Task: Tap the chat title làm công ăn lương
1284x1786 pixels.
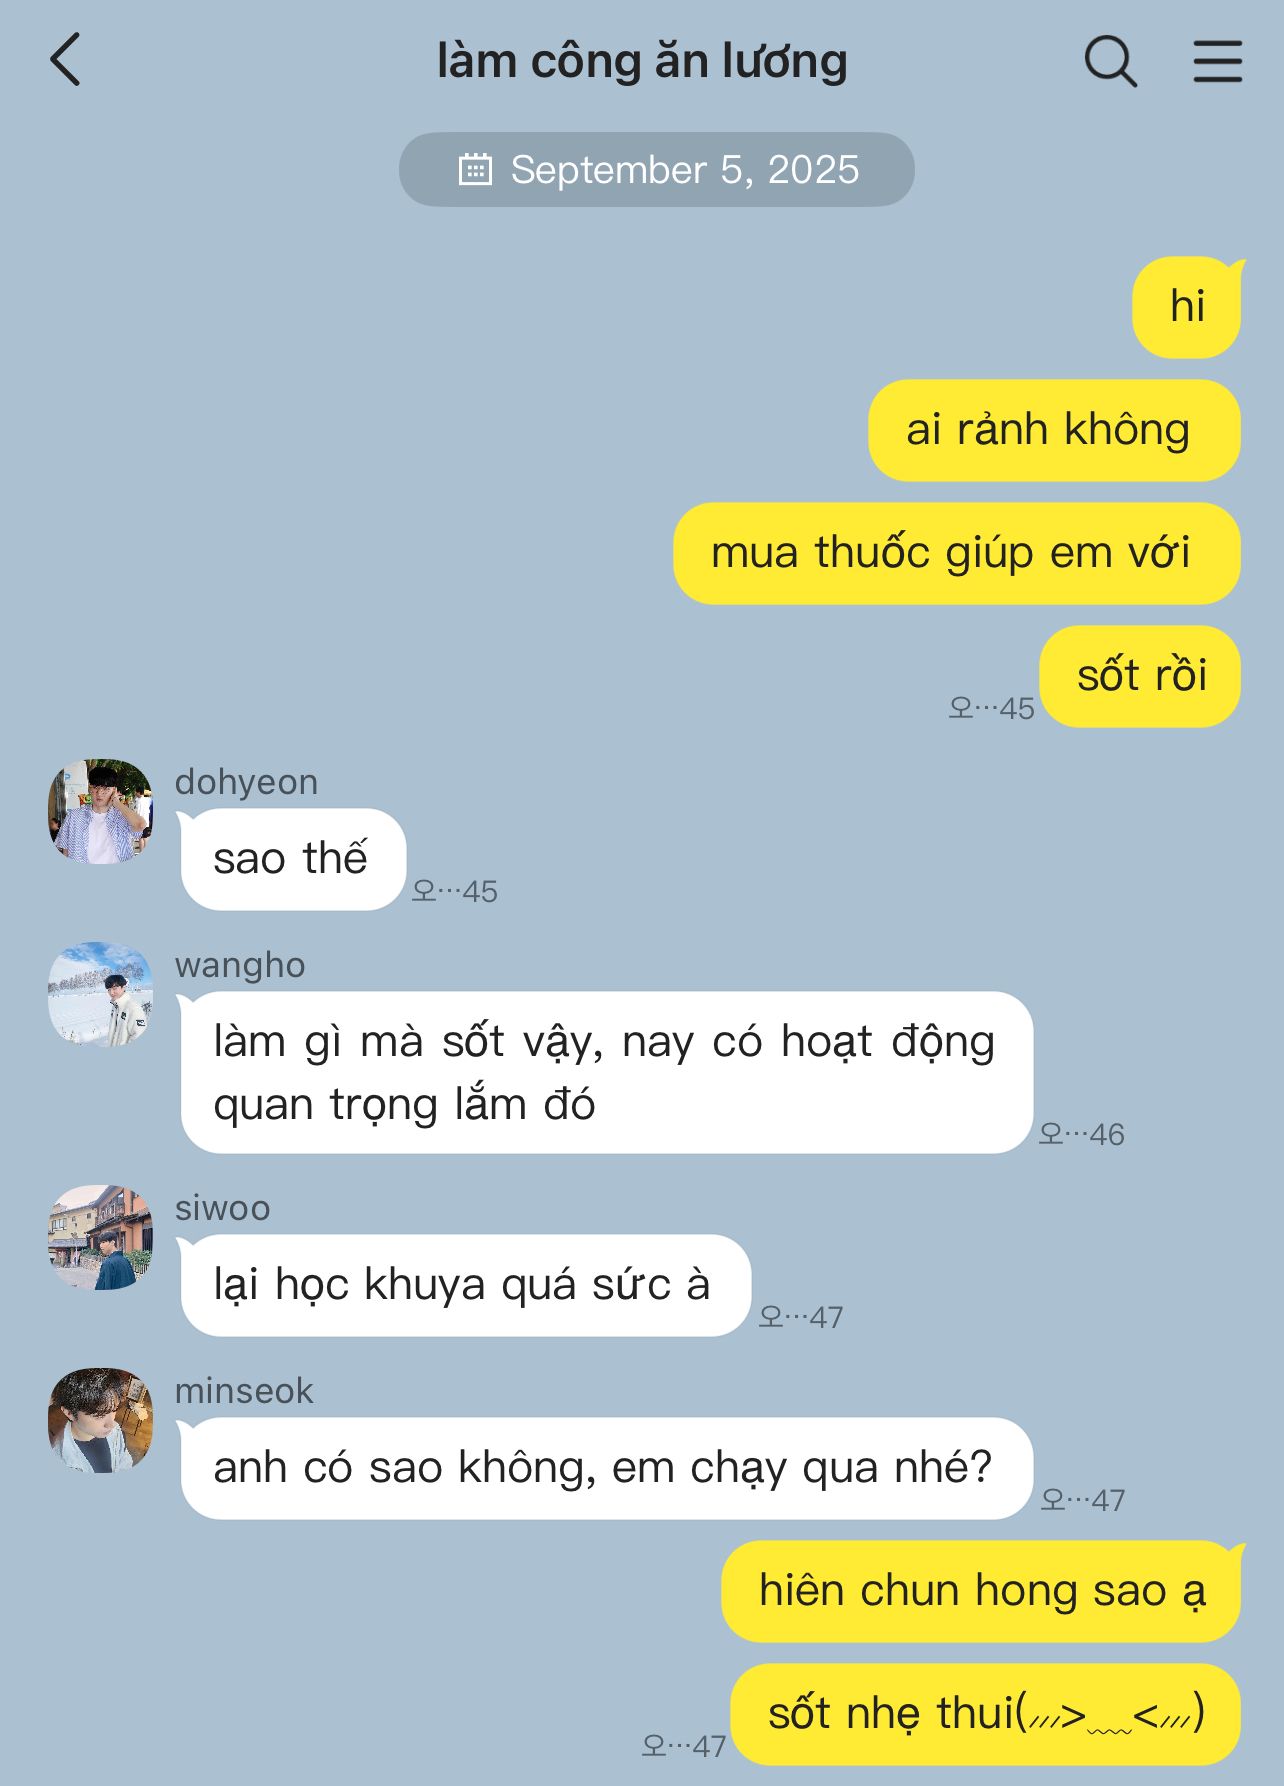Action: click(x=642, y=61)
